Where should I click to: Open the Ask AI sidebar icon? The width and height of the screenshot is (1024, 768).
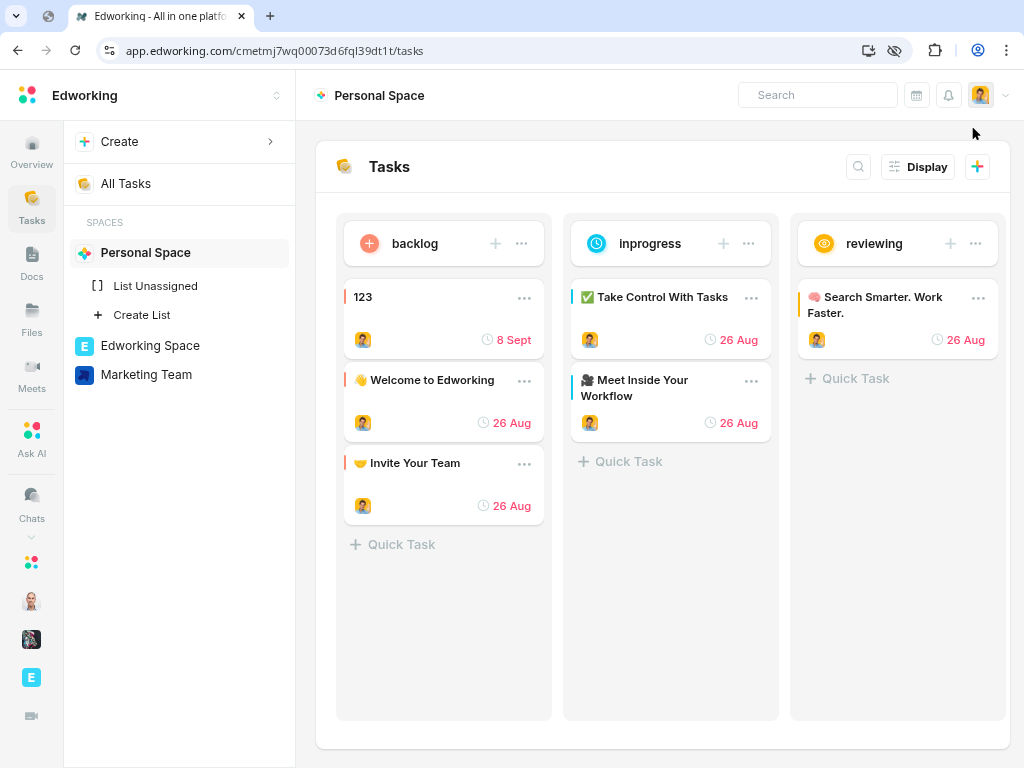(x=32, y=438)
